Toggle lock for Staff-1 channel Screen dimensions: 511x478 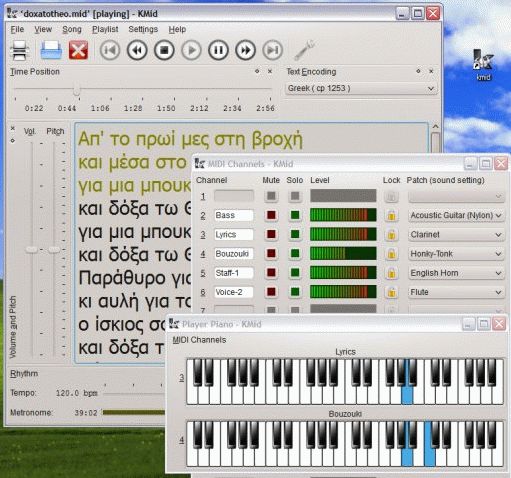(x=391, y=273)
